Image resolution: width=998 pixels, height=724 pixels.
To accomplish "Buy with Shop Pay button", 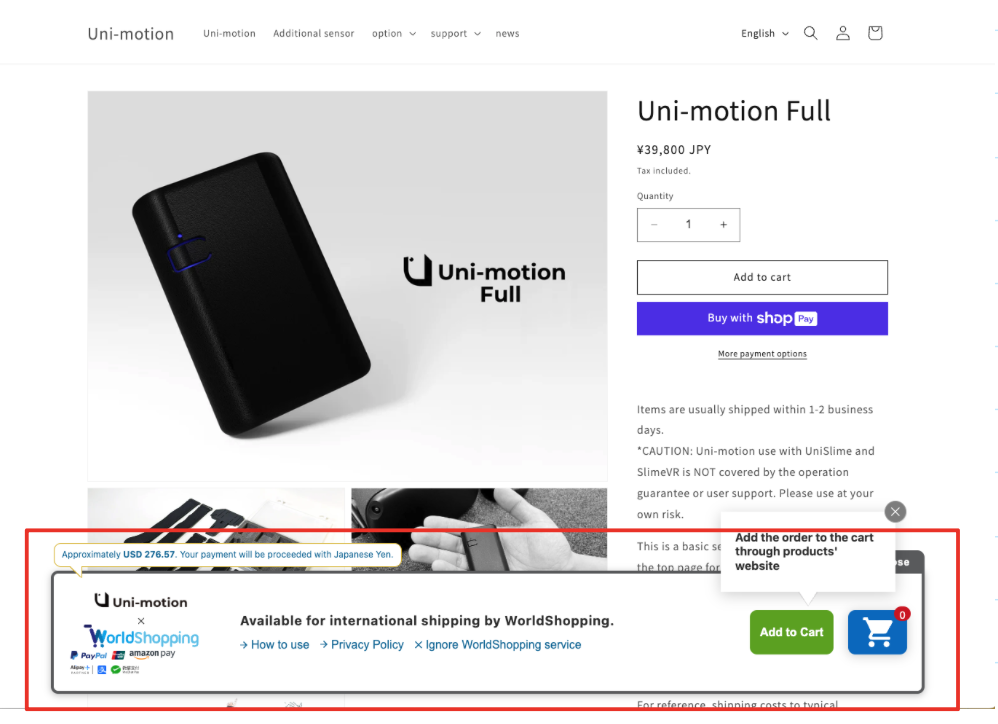I will tap(762, 318).
